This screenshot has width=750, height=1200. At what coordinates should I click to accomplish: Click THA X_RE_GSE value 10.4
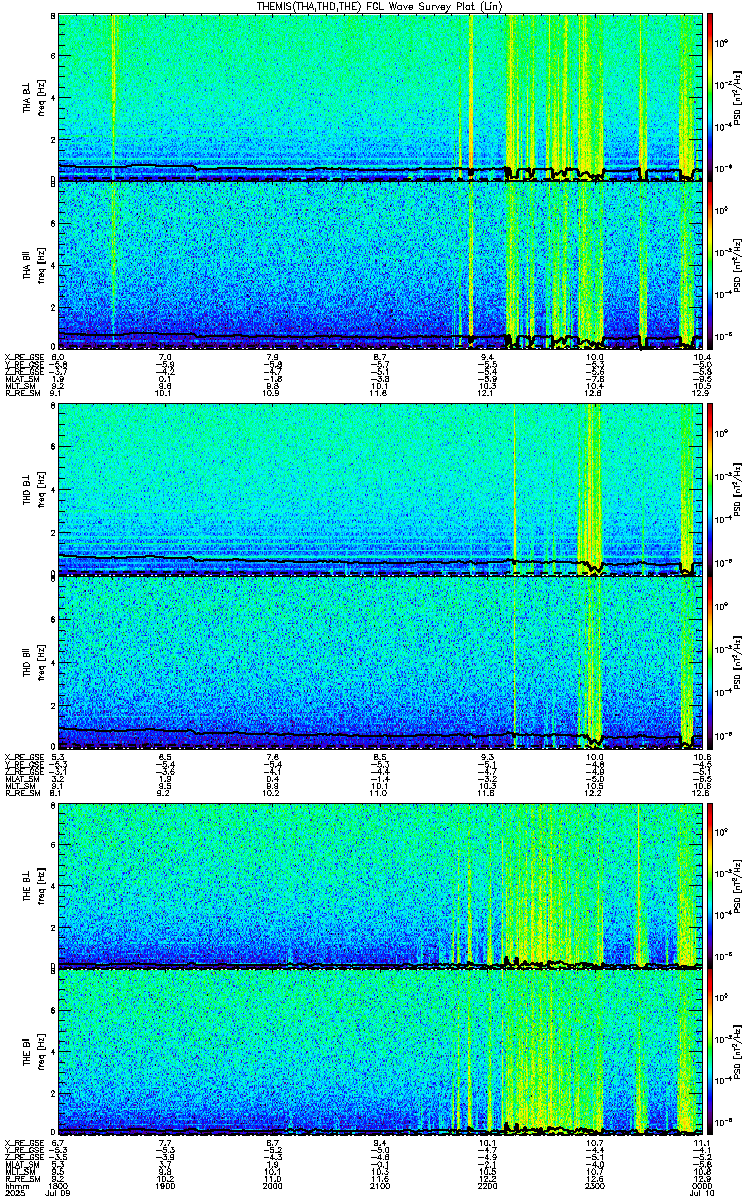(x=702, y=357)
